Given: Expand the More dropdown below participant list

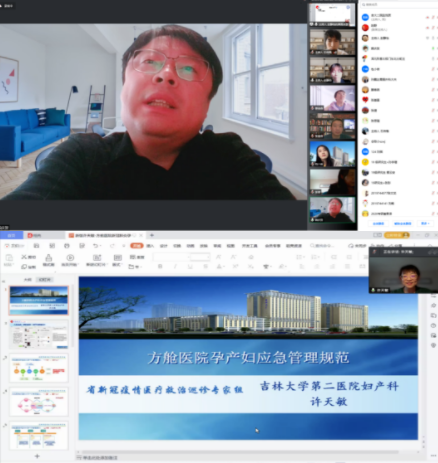Looking at the screenshot, I should (x=425, y=223).
